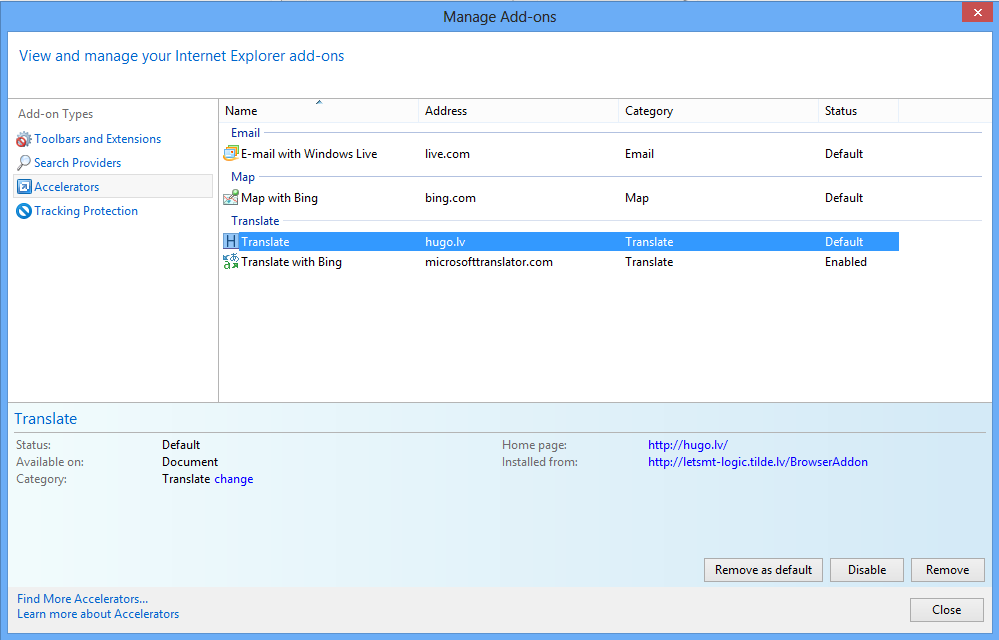This screenshot has height=640, width=999.
Task: Click the E-mail with Windows Live icon
Action: (x=231, y=153)
